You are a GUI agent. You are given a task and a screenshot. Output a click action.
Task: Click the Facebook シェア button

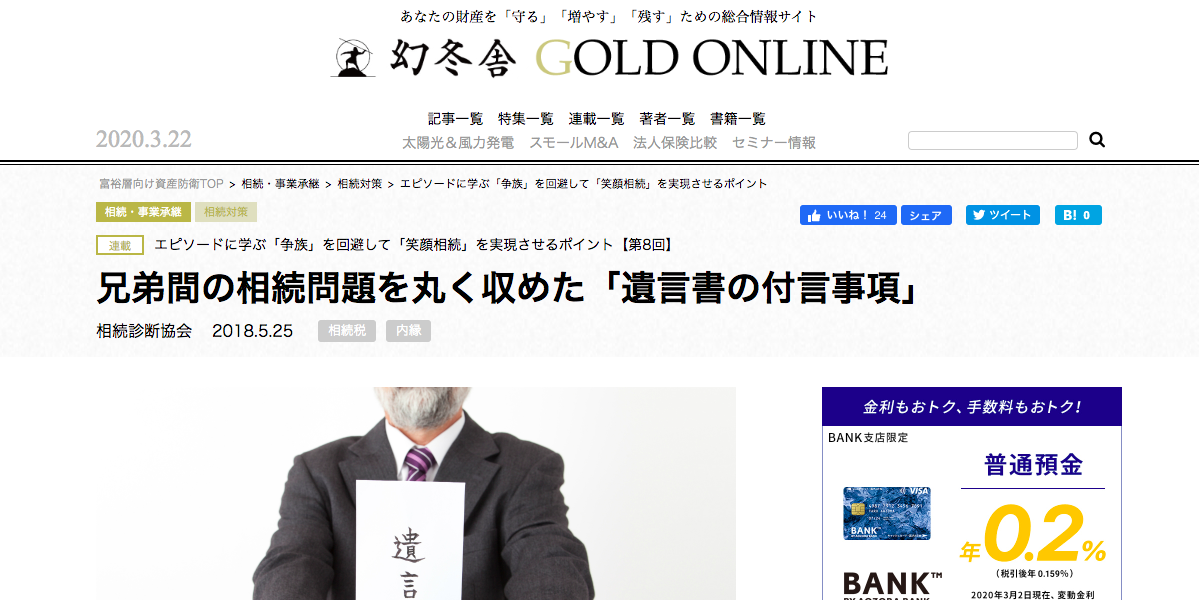(x=926, y=215)
